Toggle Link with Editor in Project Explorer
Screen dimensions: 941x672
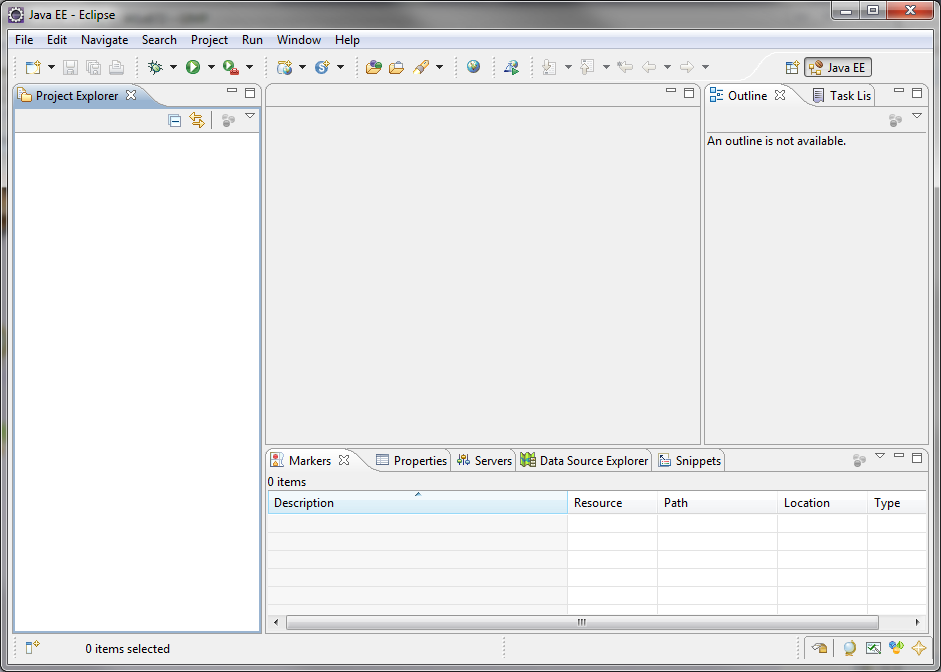(x=197, y=120)
